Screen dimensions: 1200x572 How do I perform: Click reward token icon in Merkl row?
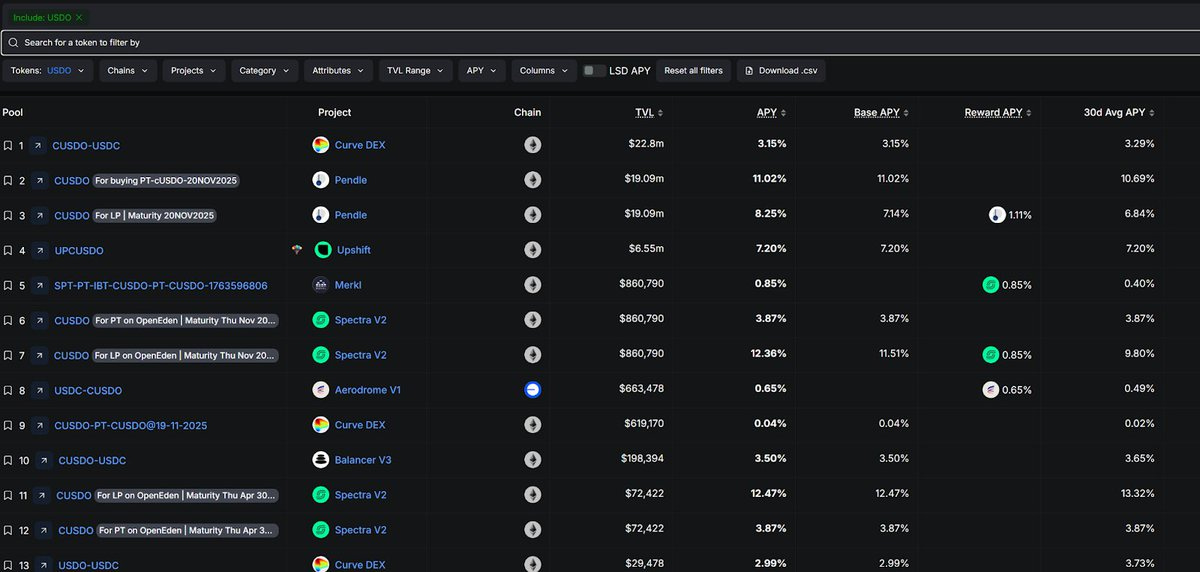pos(990,285)
